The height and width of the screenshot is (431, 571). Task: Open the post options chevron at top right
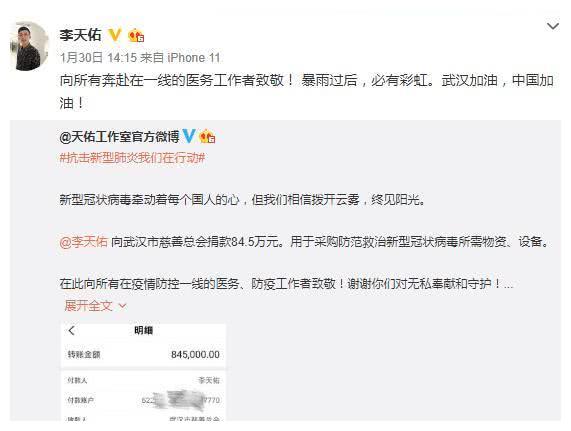click(553, 26)
